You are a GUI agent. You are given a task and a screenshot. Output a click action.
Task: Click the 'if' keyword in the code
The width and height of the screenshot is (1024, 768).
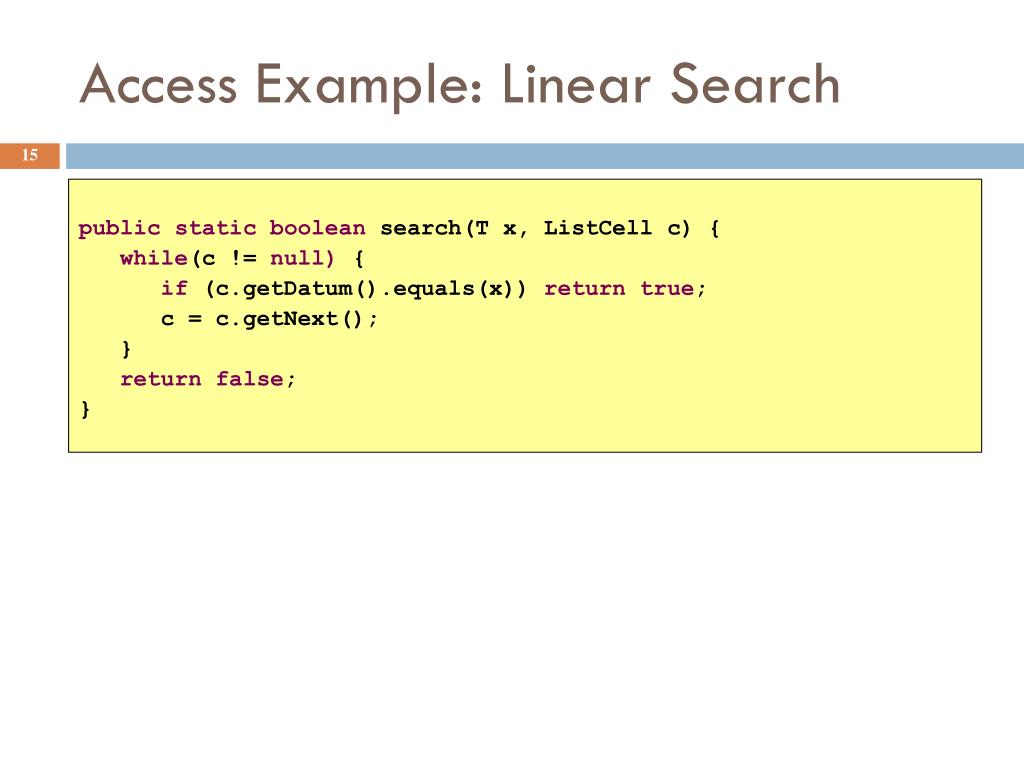[x=174, y=288]
